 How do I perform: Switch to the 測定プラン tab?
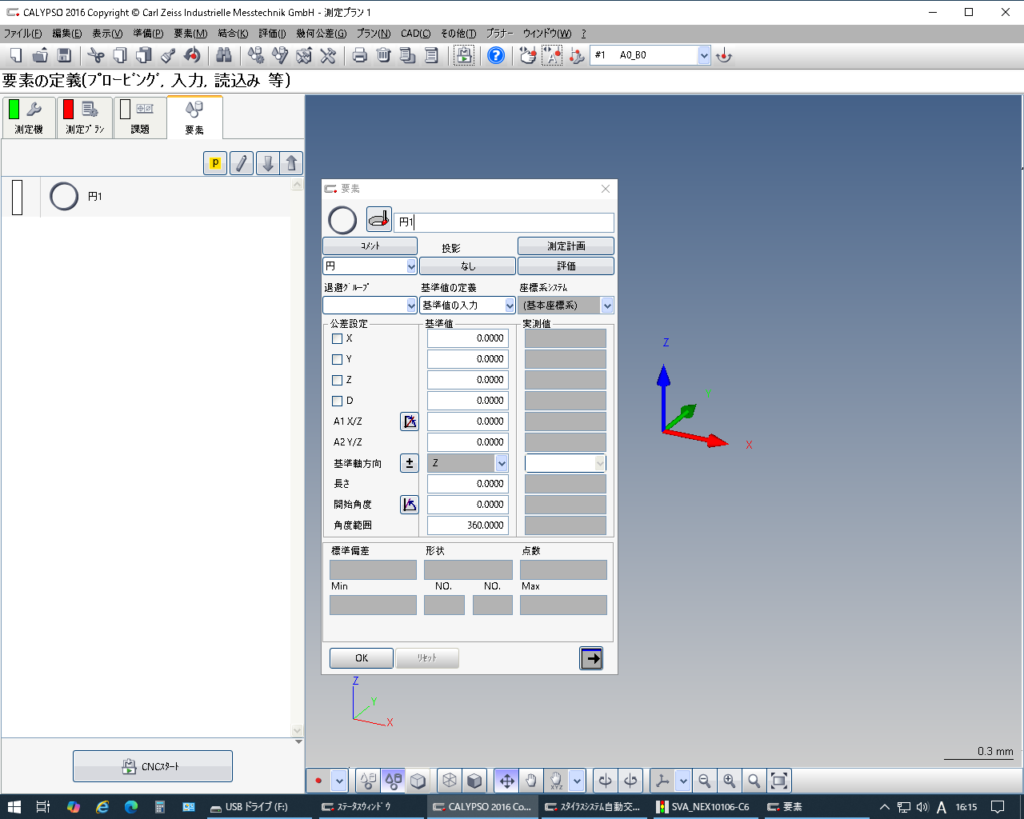coord(84,117)
